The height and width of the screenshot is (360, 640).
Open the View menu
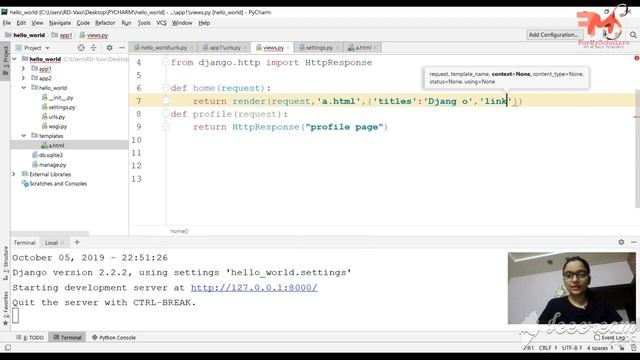coord(37,23)
